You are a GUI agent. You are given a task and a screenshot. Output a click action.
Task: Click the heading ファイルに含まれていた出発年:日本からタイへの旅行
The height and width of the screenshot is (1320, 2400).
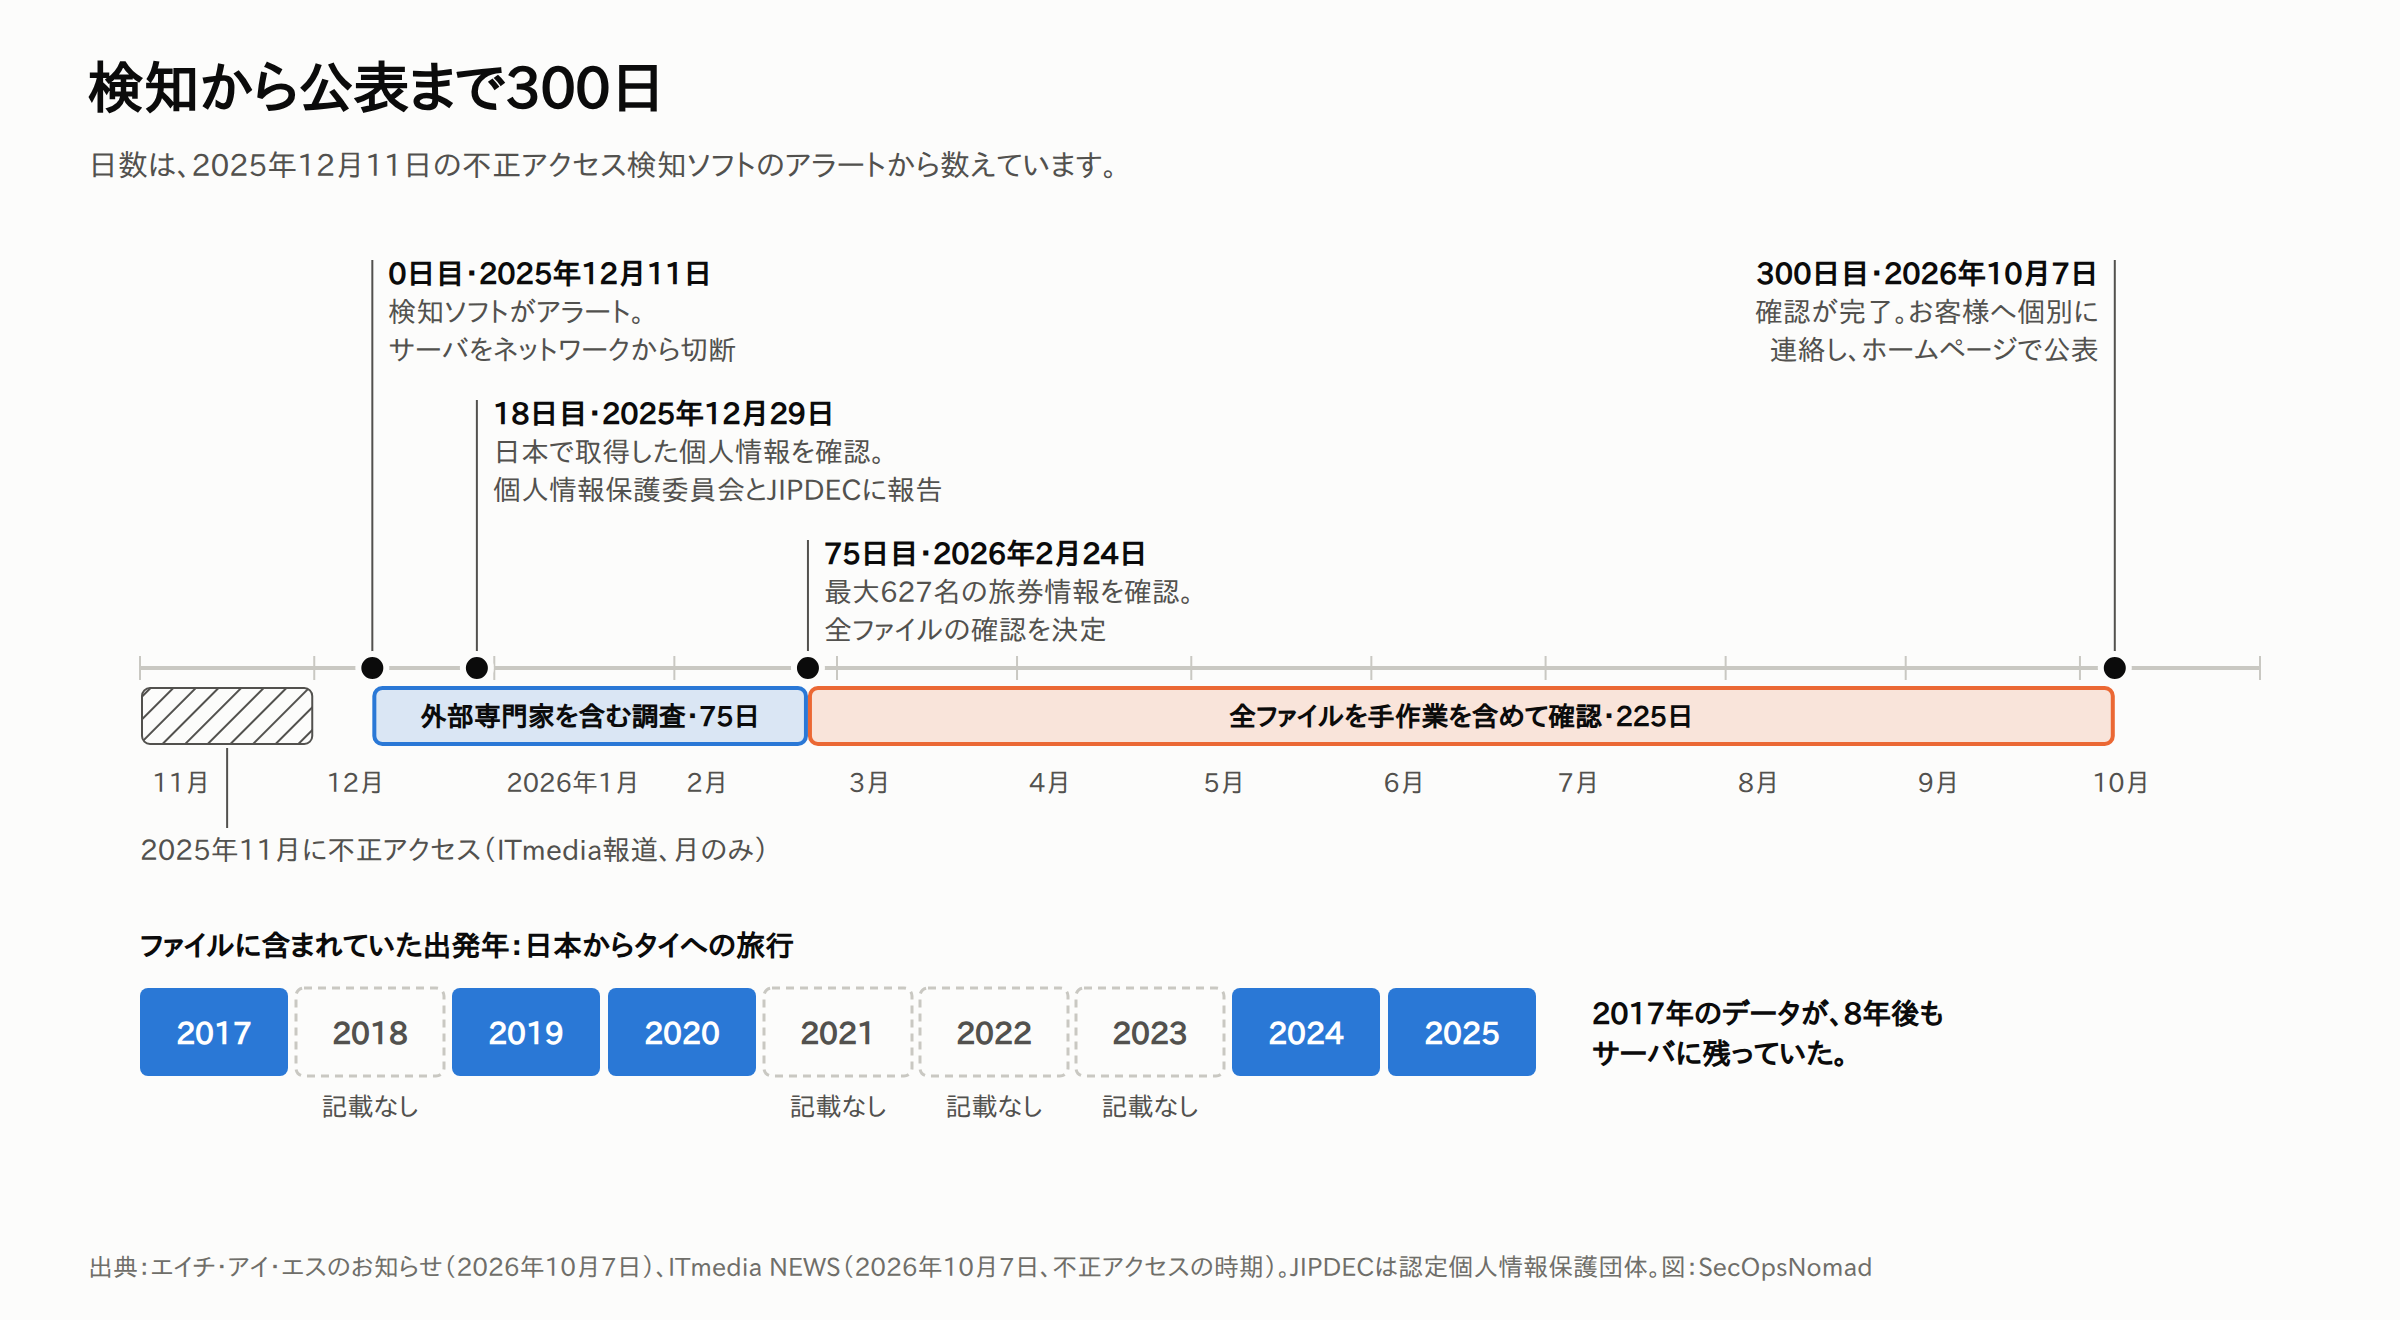point(466,945)
